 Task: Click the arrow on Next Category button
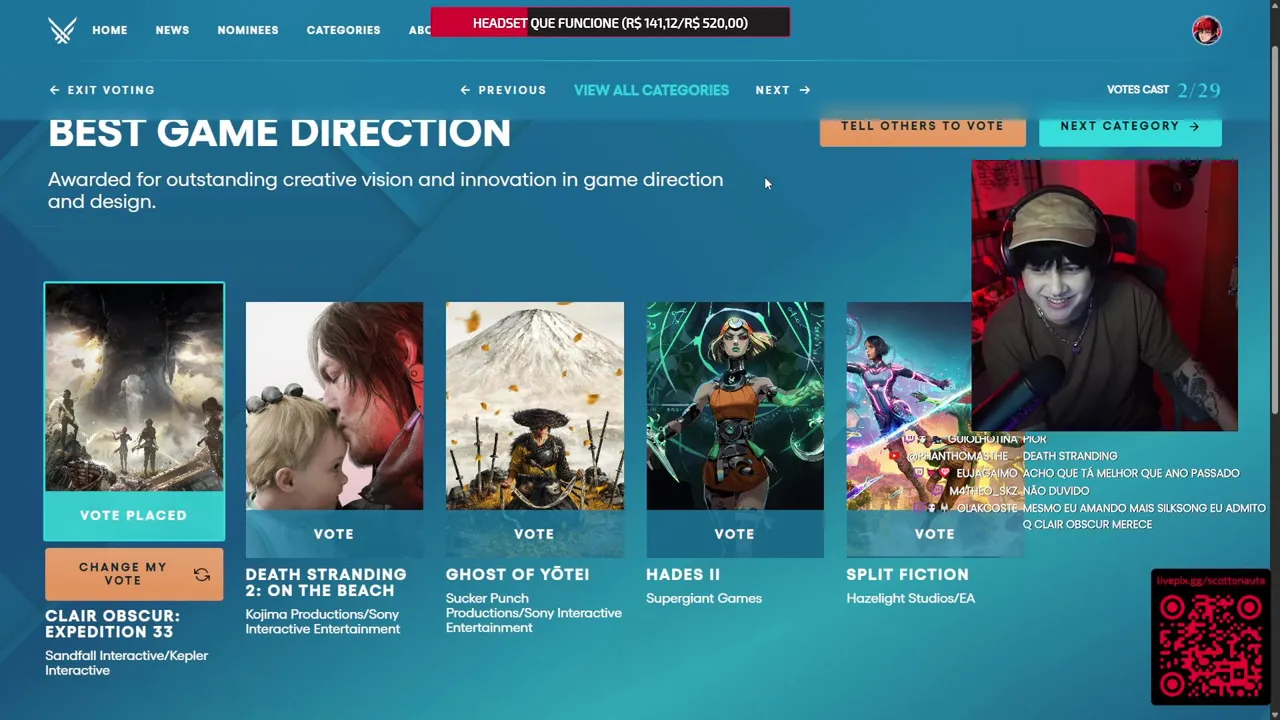1194,126
